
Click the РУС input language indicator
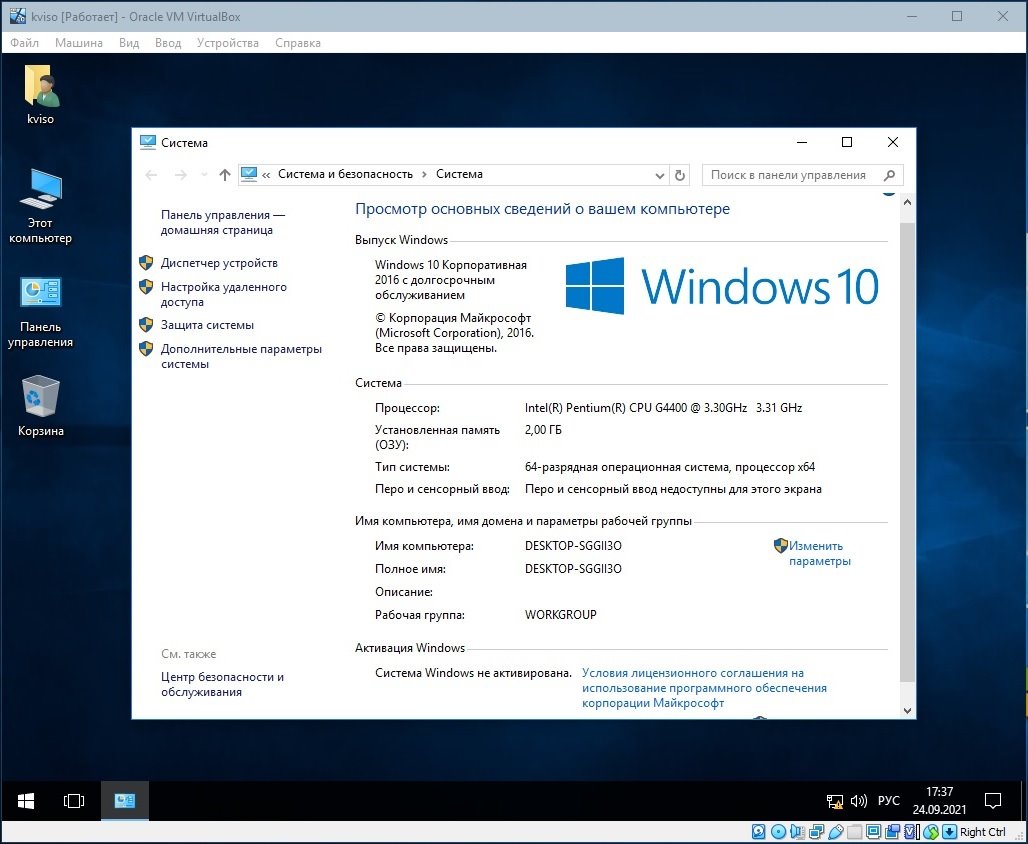(888, 801)
